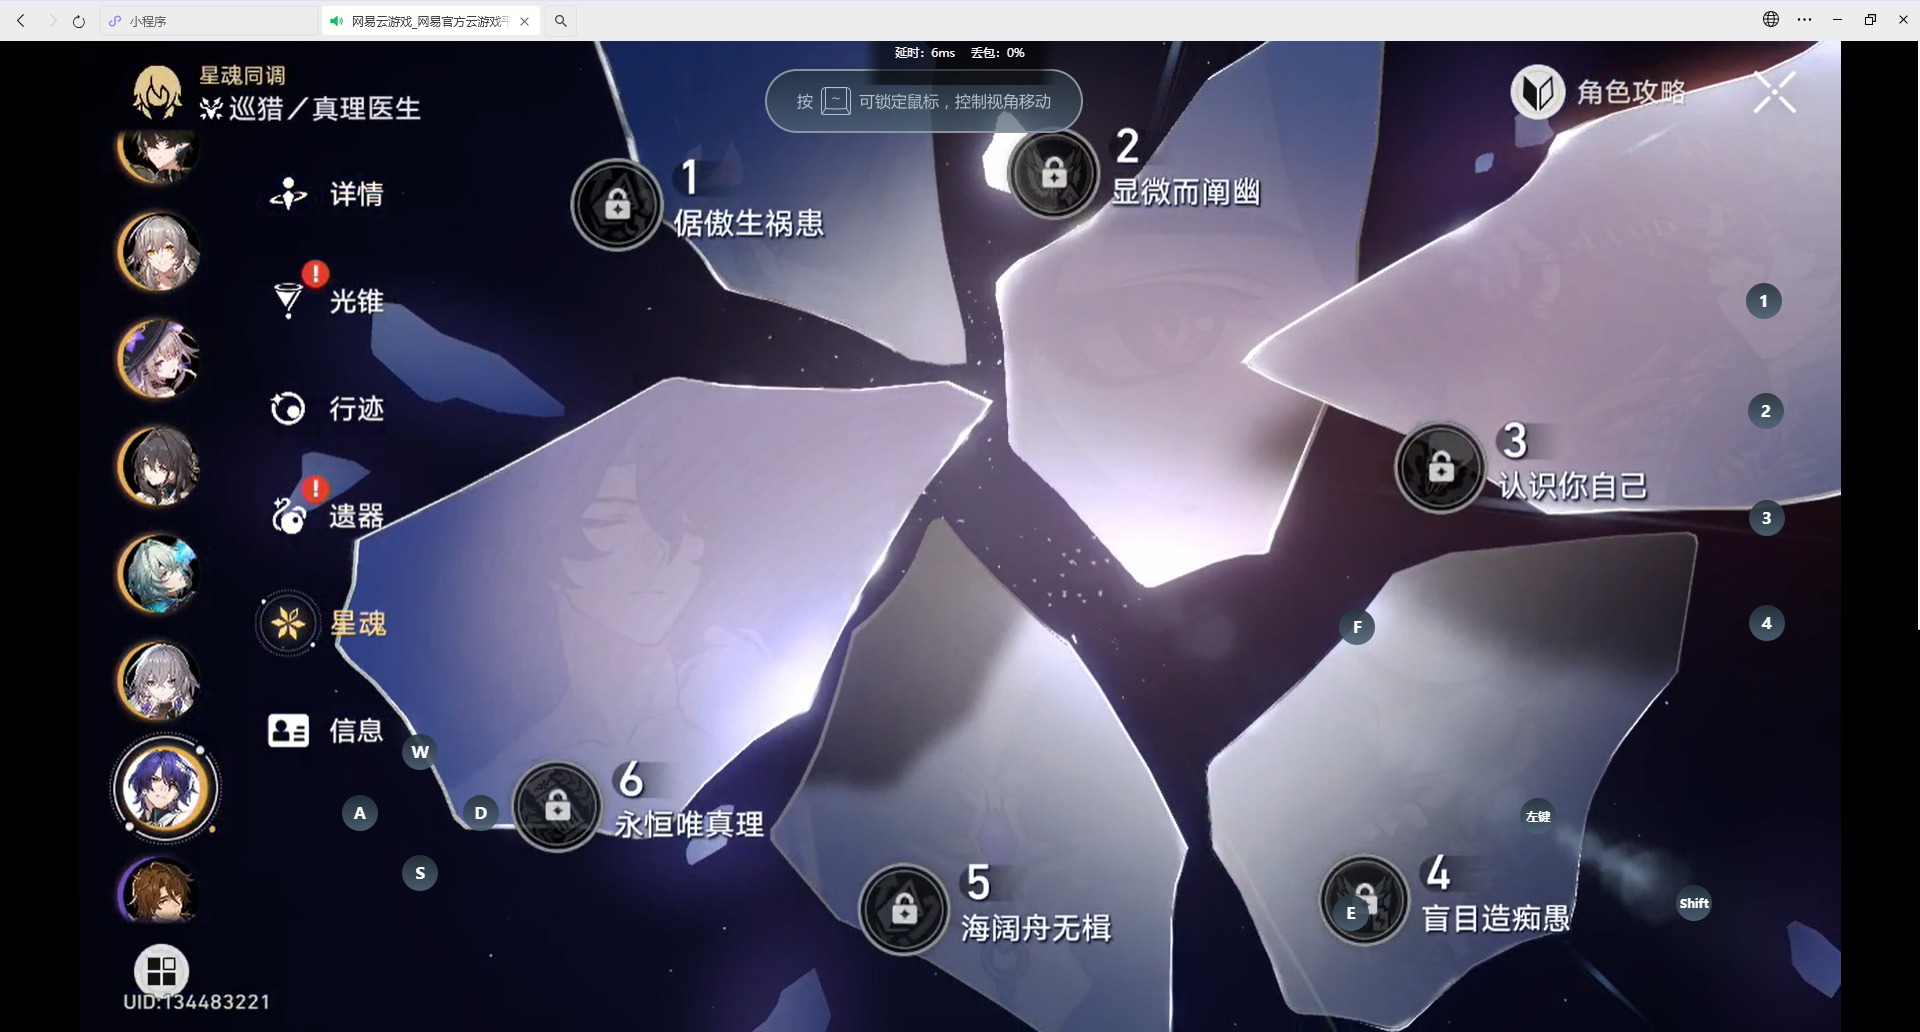Close the eidolon screen with the X
Image resolution: width=1920 pixels, height=1032 pixels.
1775,93
